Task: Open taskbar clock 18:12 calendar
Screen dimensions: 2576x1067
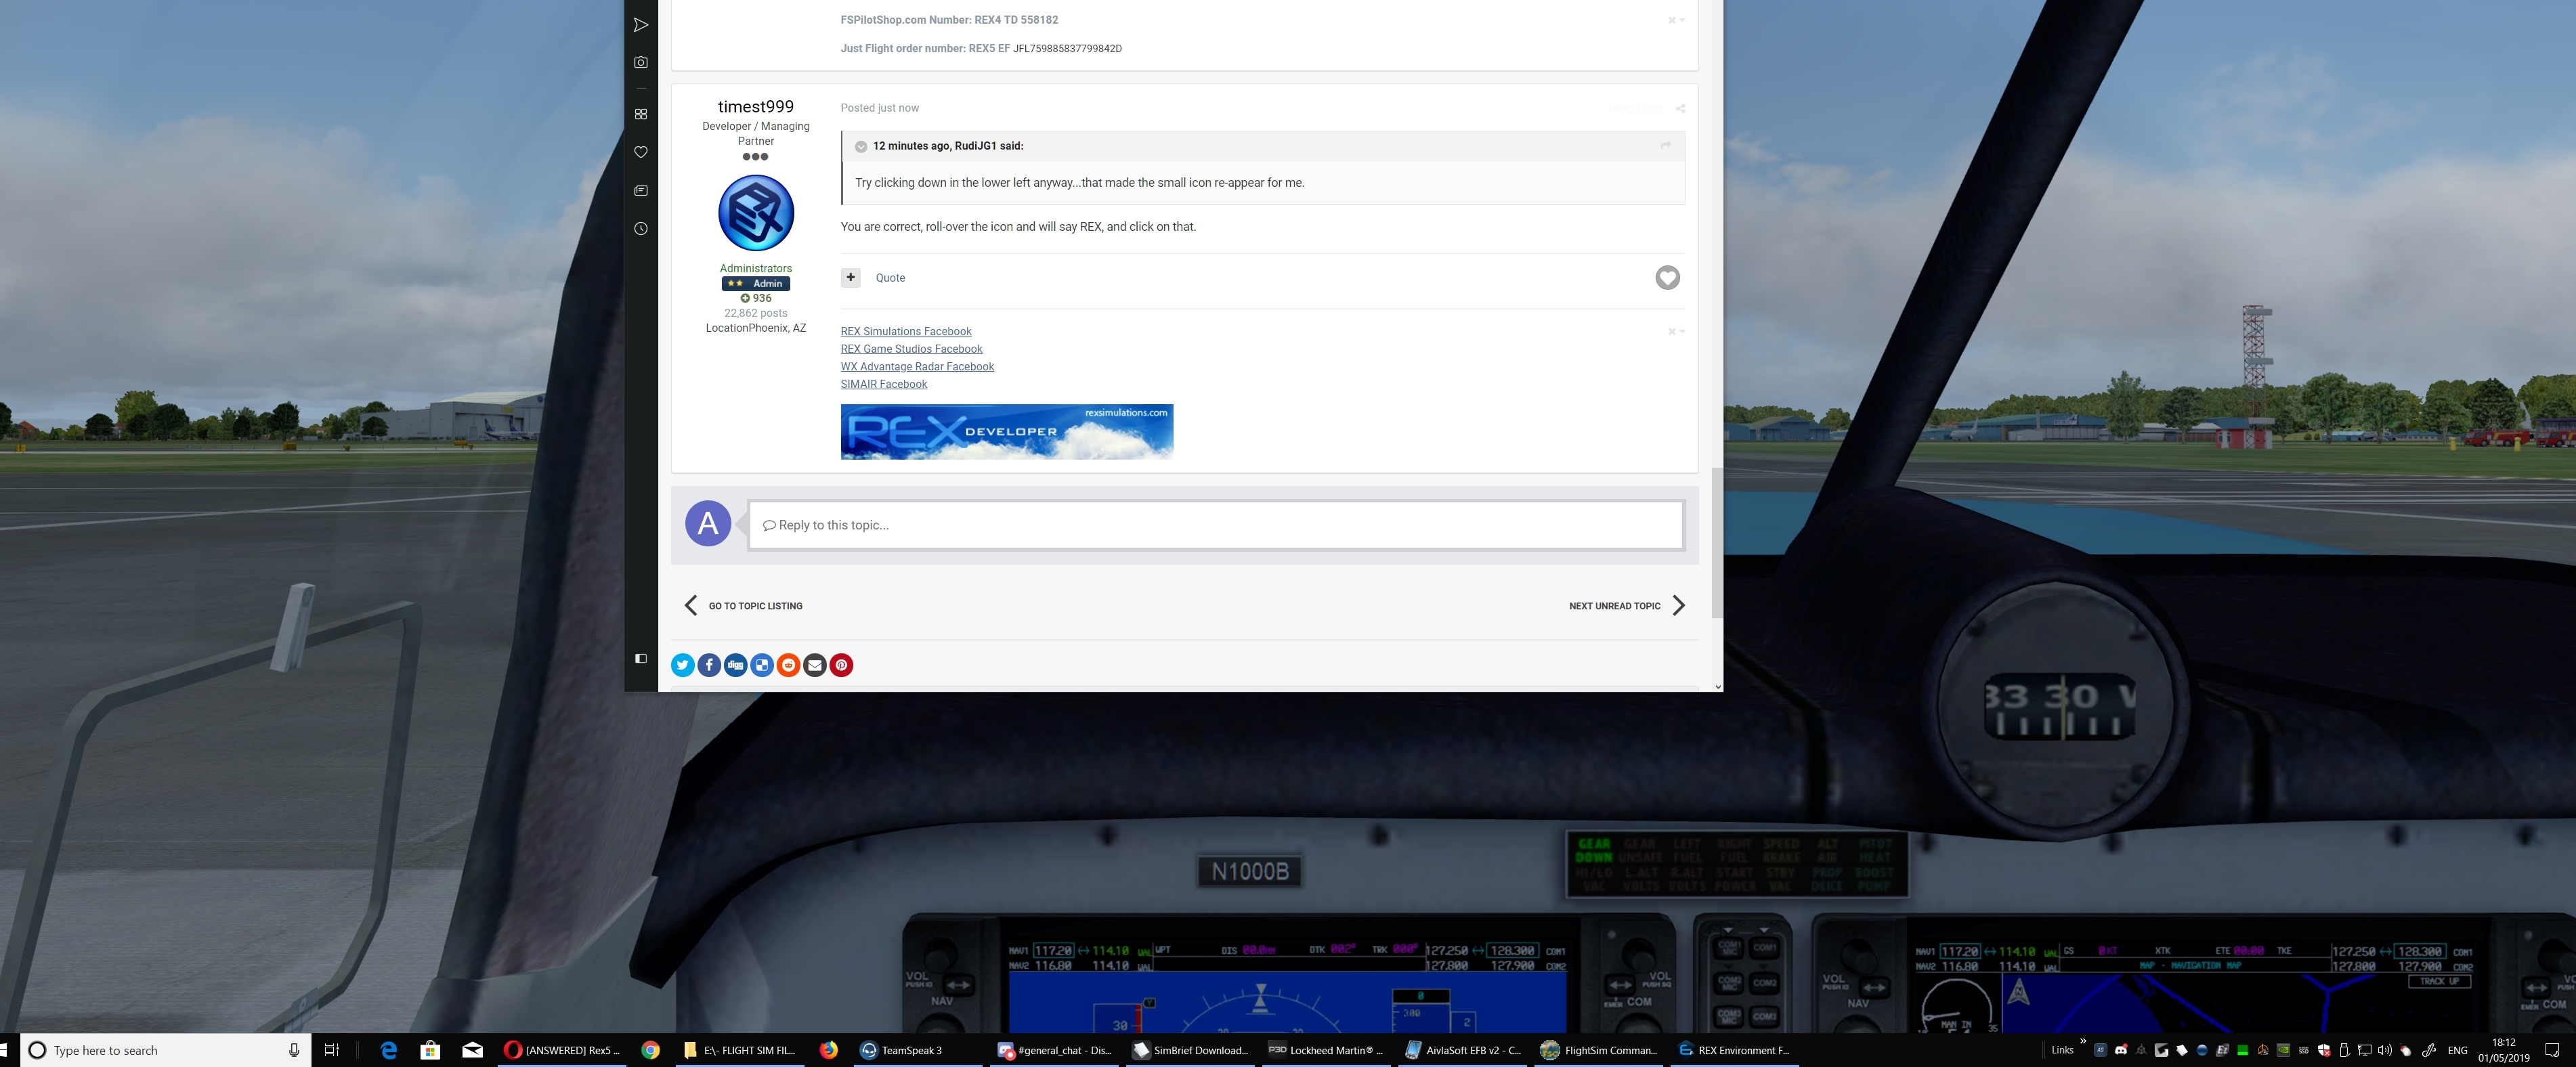Action: pyautogui.click(x=2504, y=1050)
